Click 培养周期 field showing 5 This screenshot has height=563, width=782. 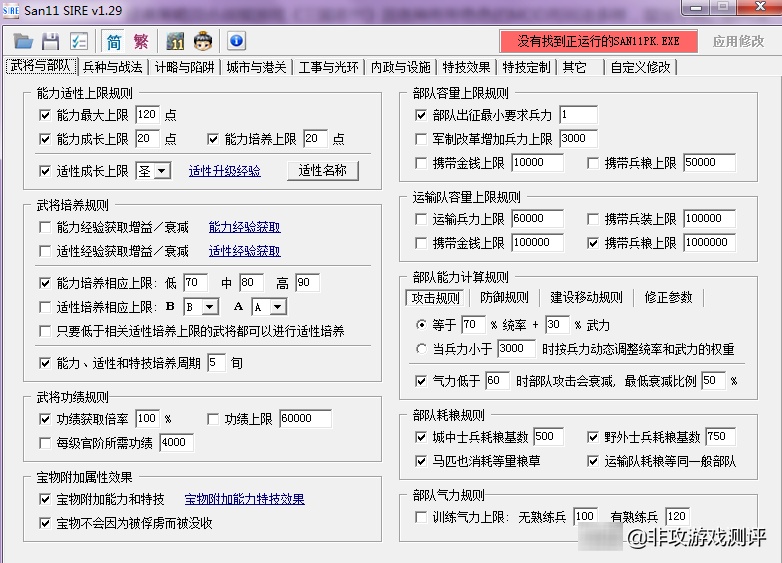[x=216, y=363]
